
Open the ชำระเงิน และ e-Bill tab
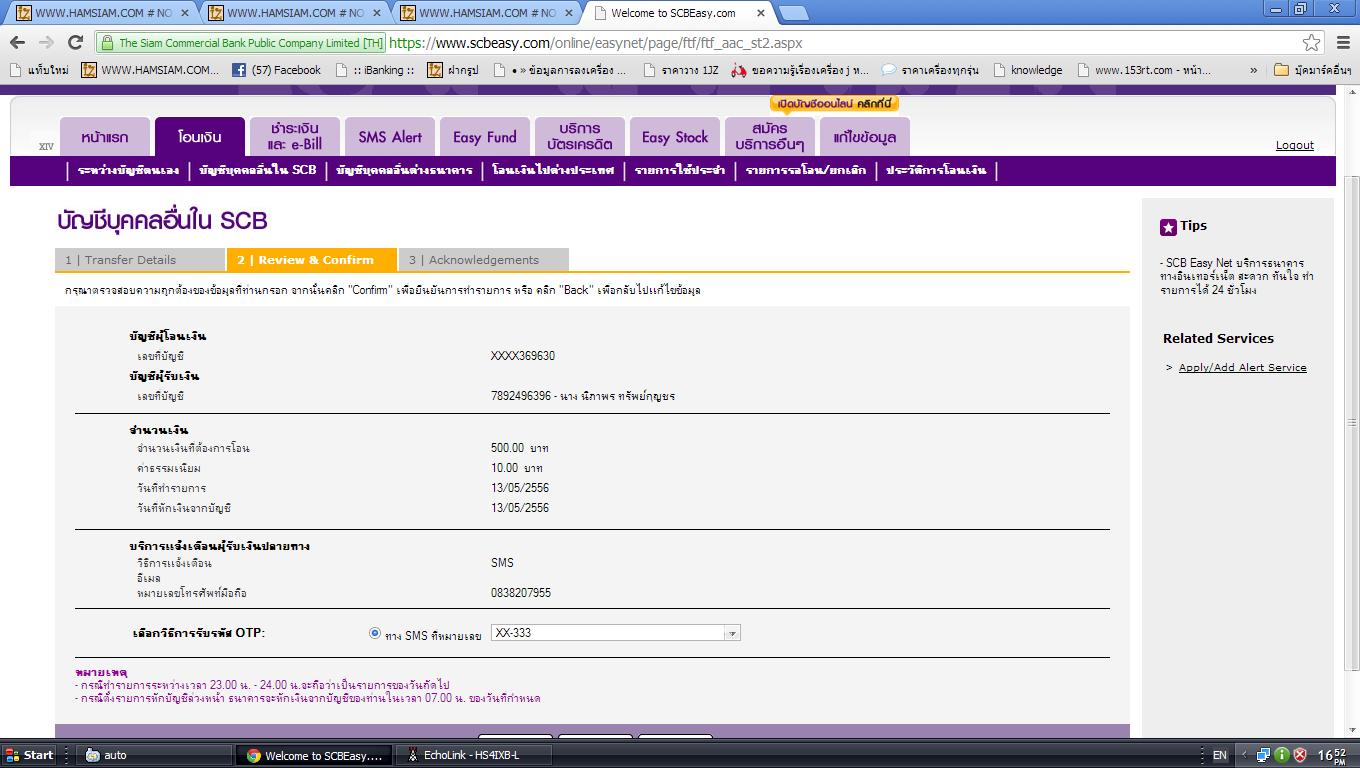(294, 137)
